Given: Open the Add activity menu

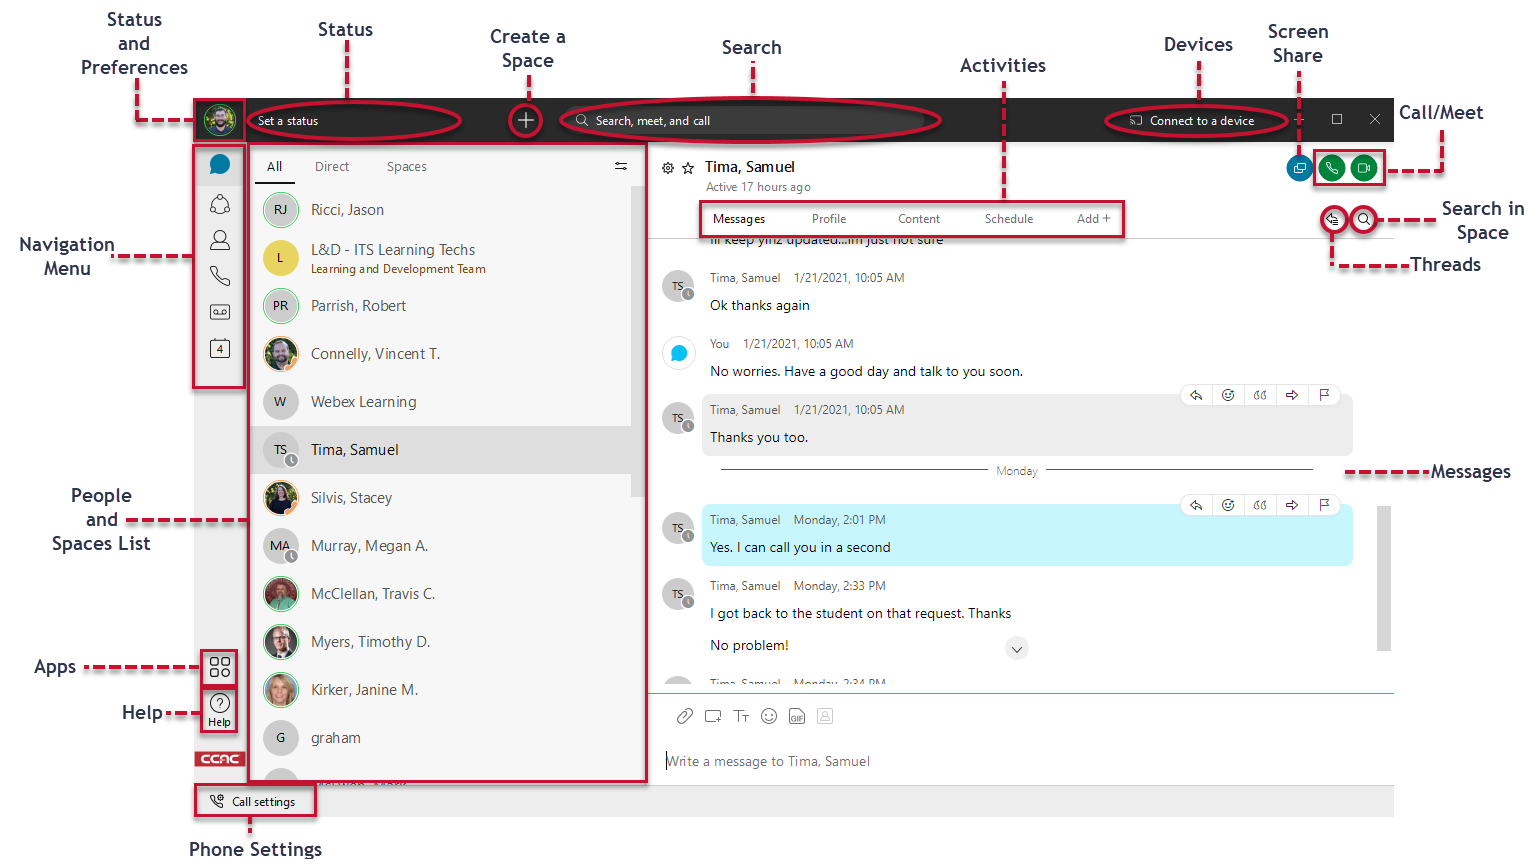Looking at the screenshot, I should pyautogui.click(x=1093, y=218).
